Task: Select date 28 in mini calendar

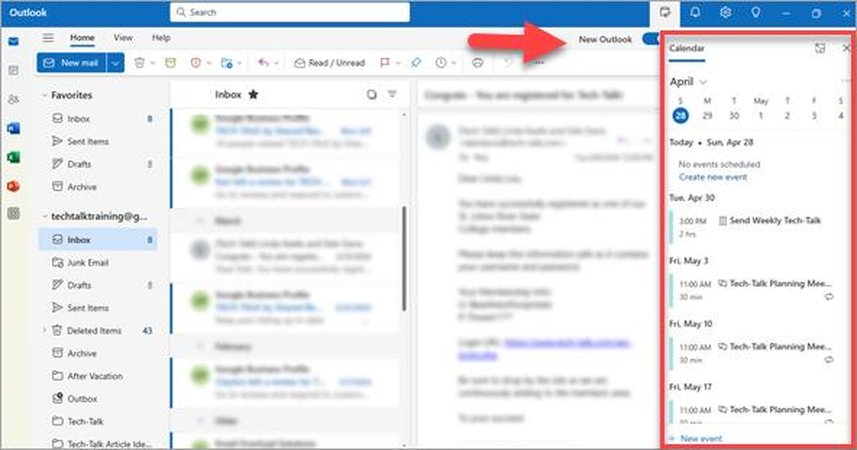Action: (680, 115)
